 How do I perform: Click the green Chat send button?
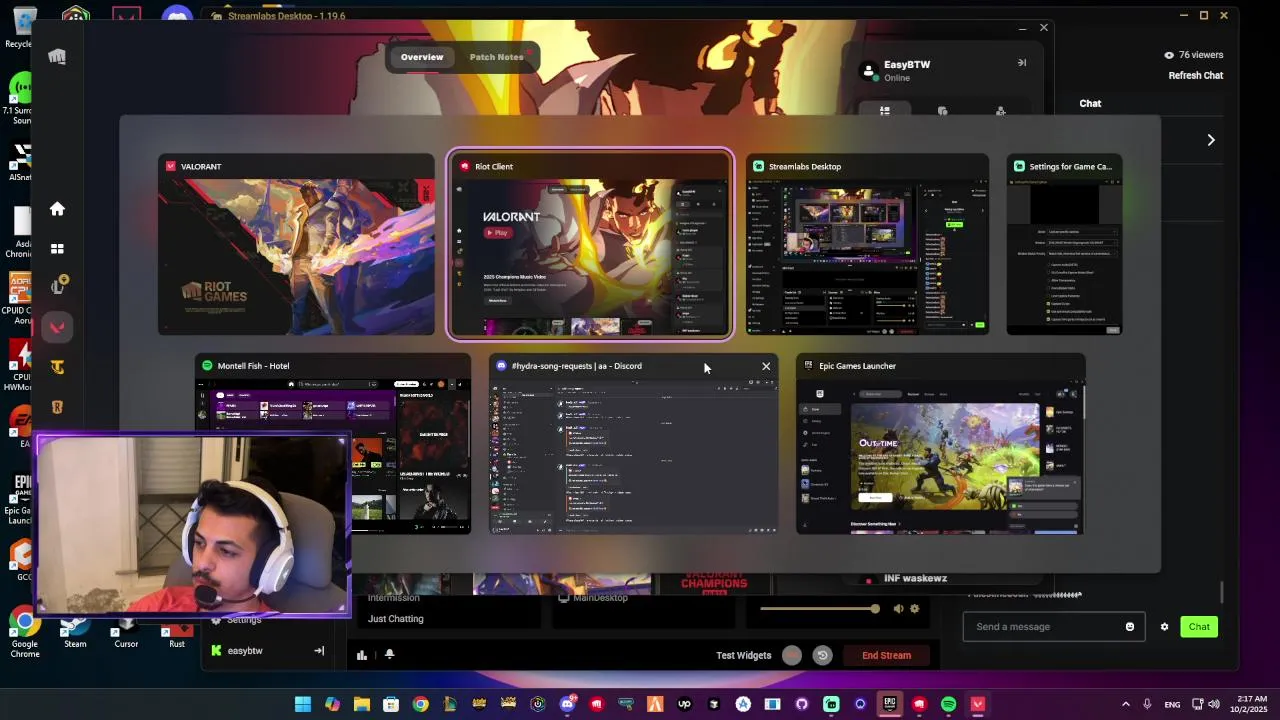tap(1199, 627)
